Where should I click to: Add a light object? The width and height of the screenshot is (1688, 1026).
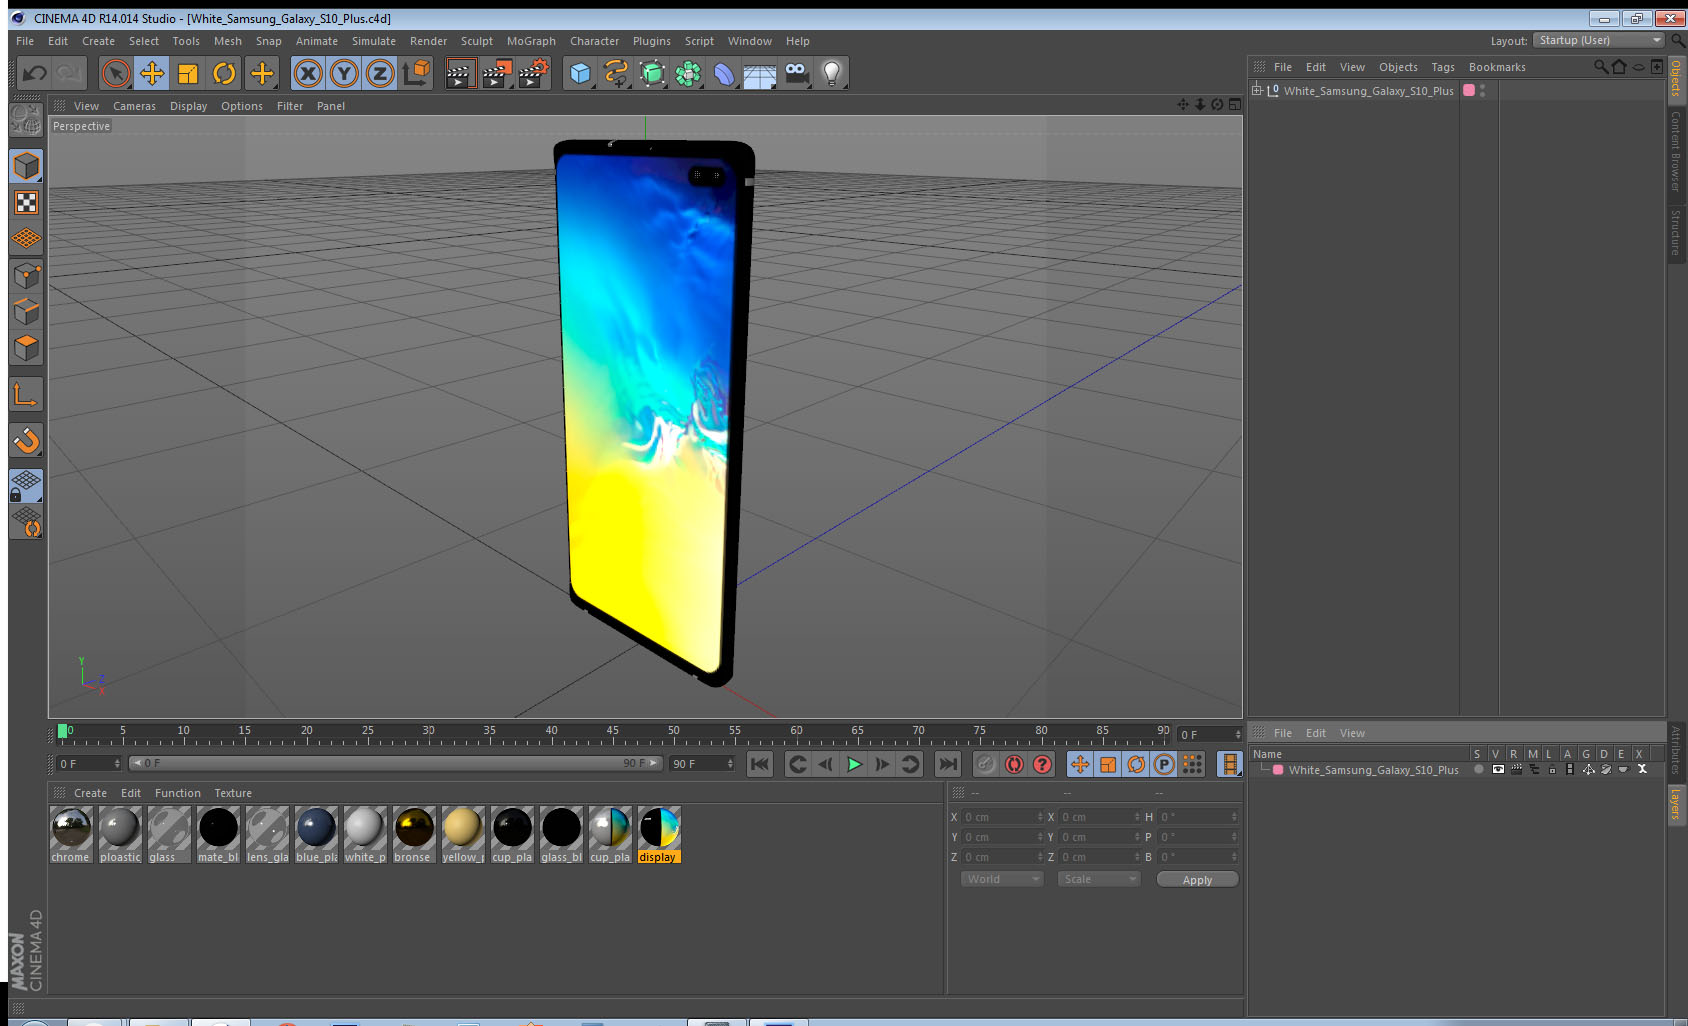pos(832,73)
